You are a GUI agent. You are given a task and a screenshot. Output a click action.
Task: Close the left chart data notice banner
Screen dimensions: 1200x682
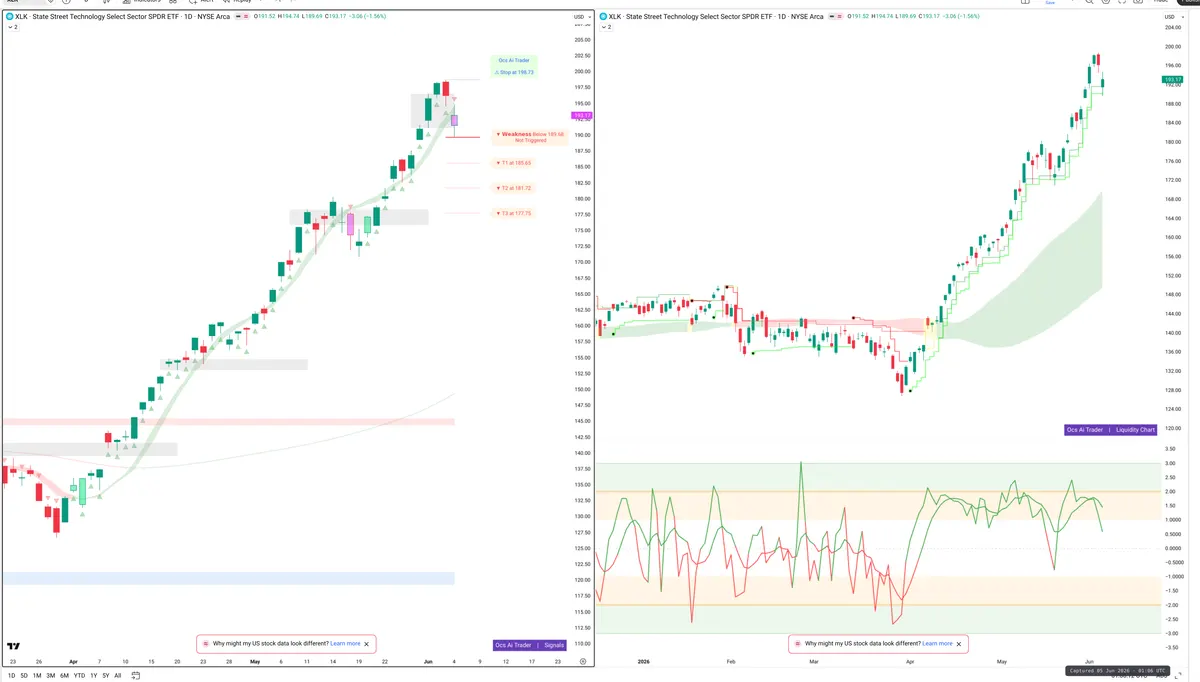pyautogui.click(x=367, y=644)
